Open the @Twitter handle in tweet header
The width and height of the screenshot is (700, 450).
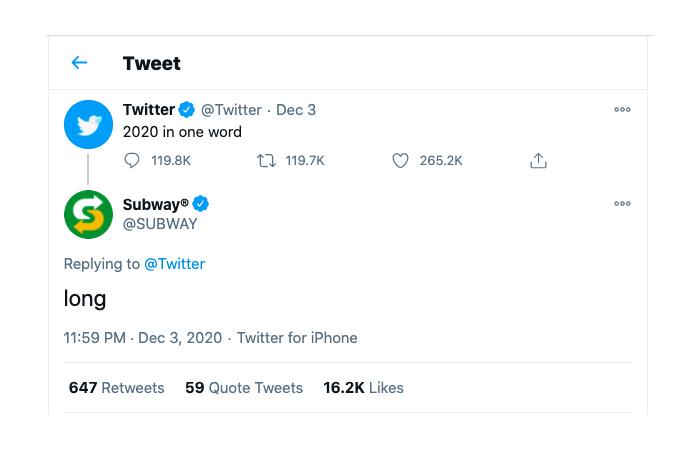point(231,110)
